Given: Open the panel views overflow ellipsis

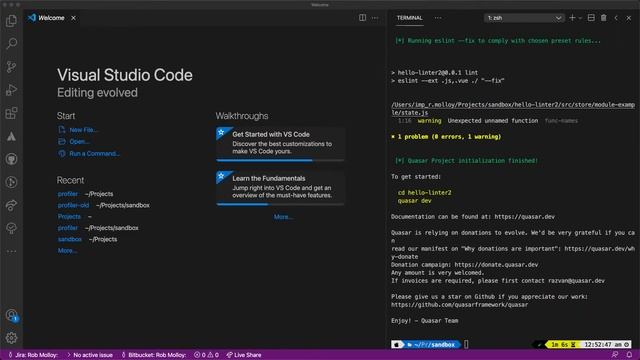Looking at the screenshot, I should point(438,18).
